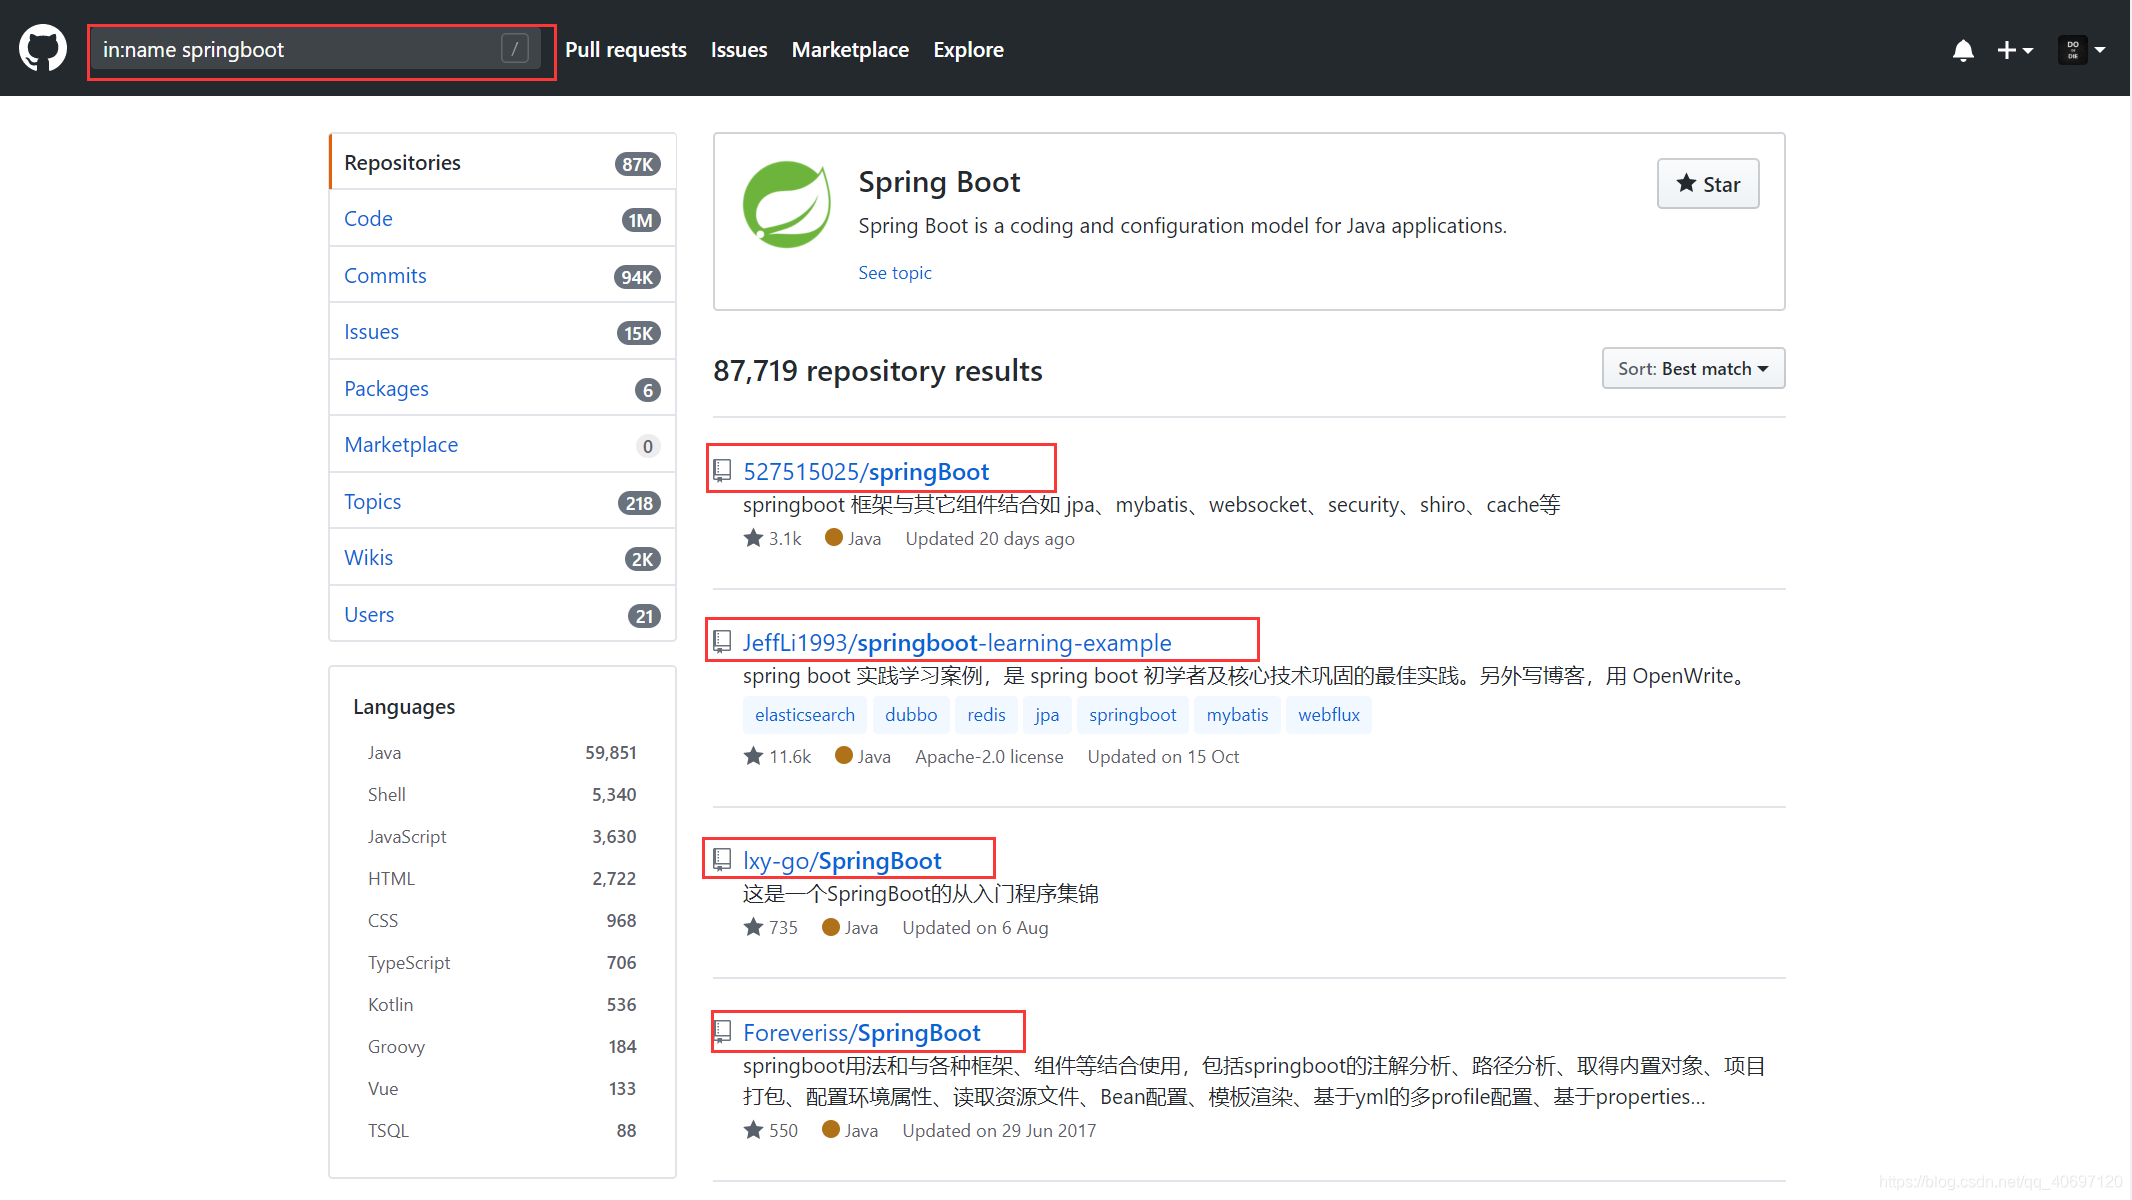Filter results by Java language

click(502, 753)
